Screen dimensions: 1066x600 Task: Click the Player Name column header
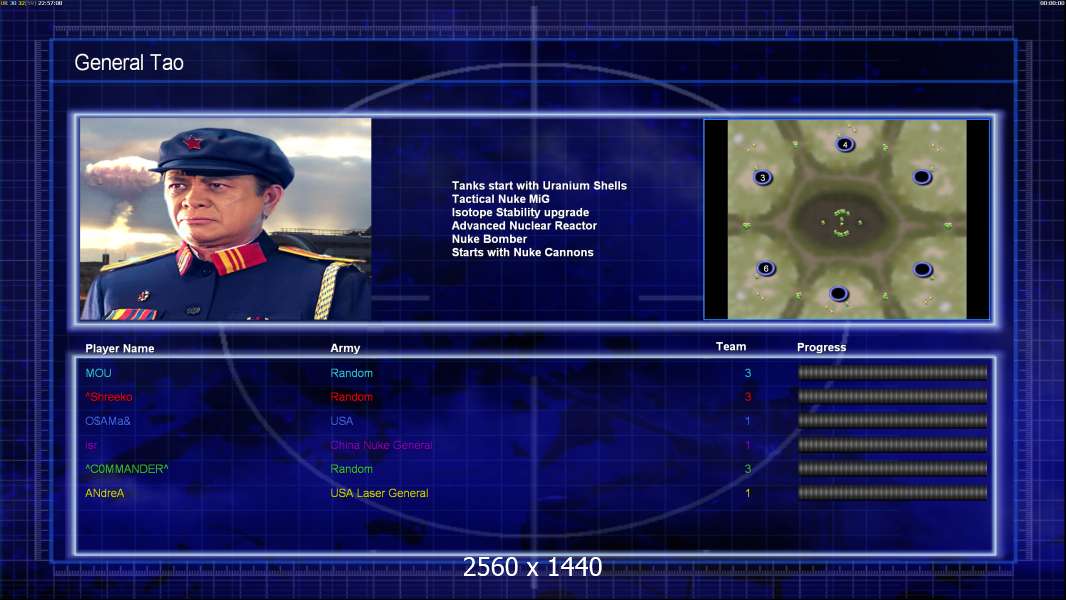120,348
